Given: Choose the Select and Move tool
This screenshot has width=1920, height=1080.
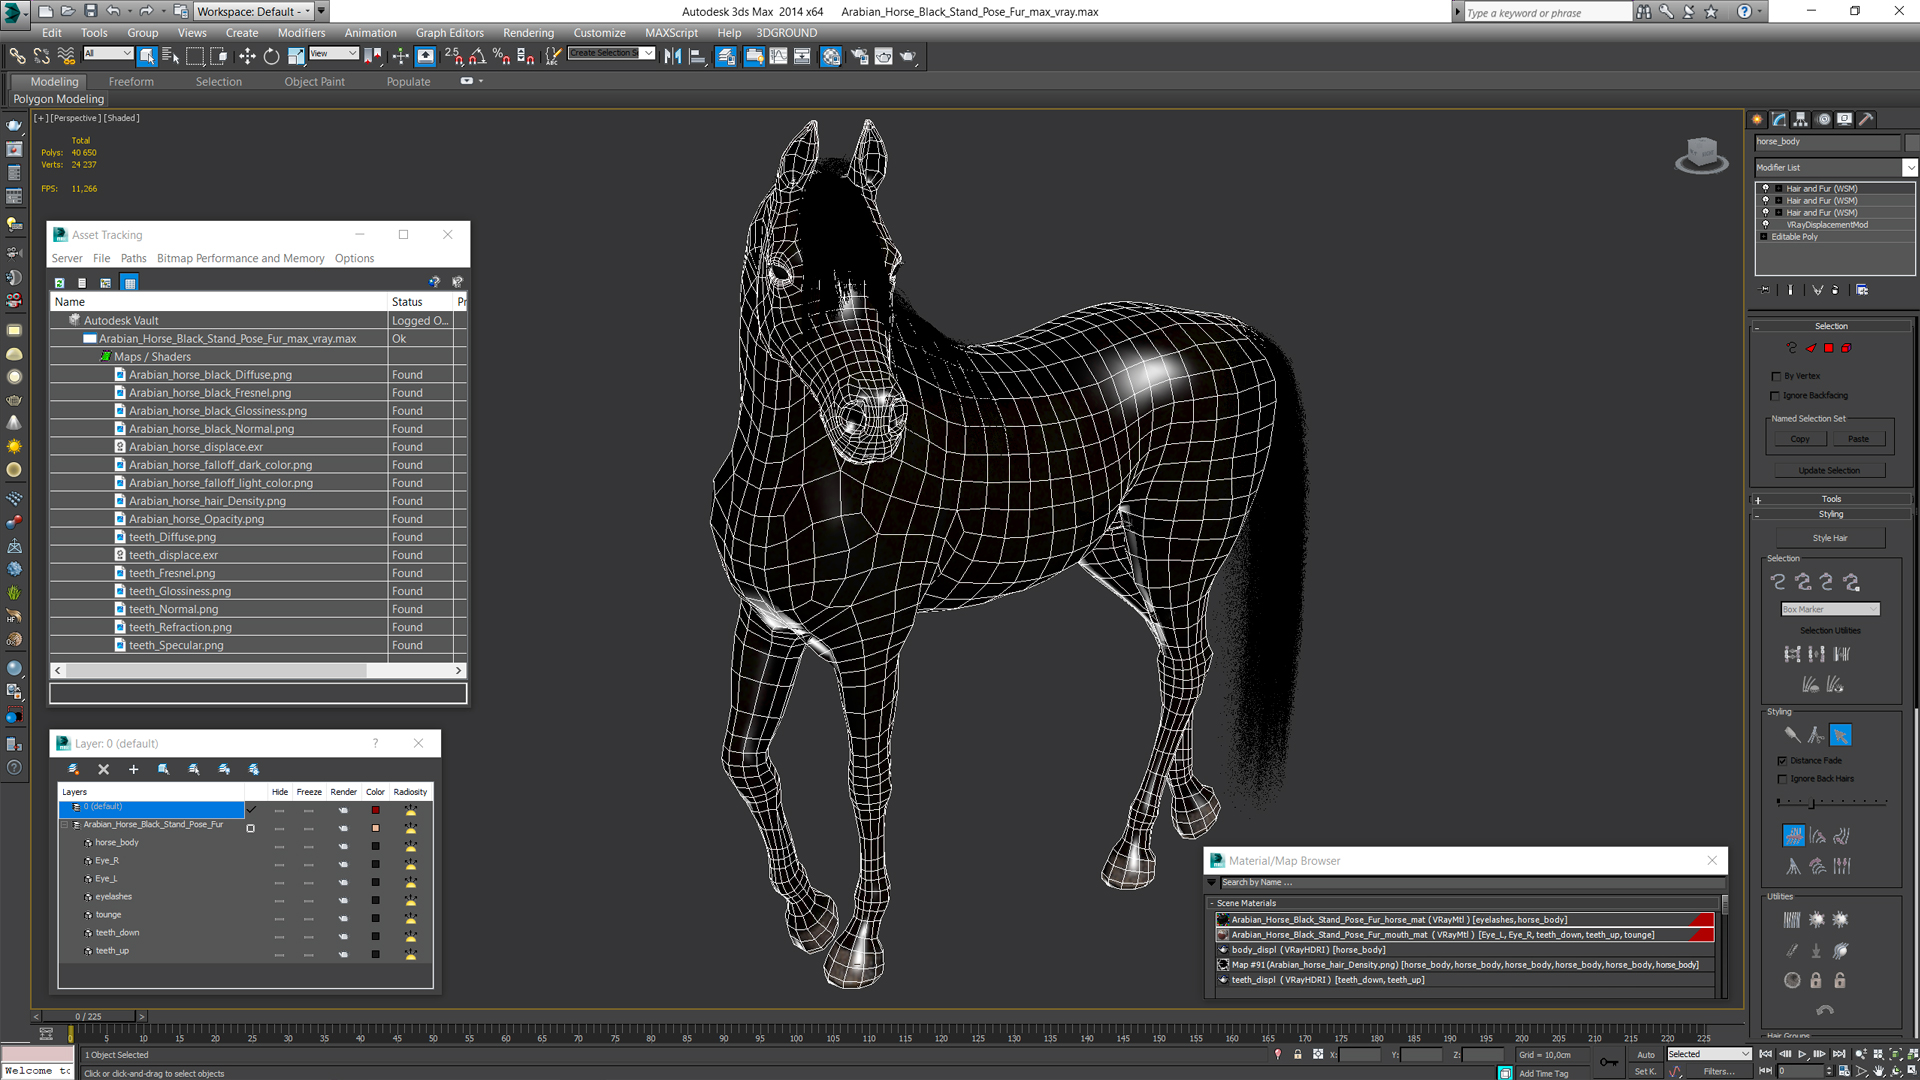Looking at the screenshot, I should point(247,56).
